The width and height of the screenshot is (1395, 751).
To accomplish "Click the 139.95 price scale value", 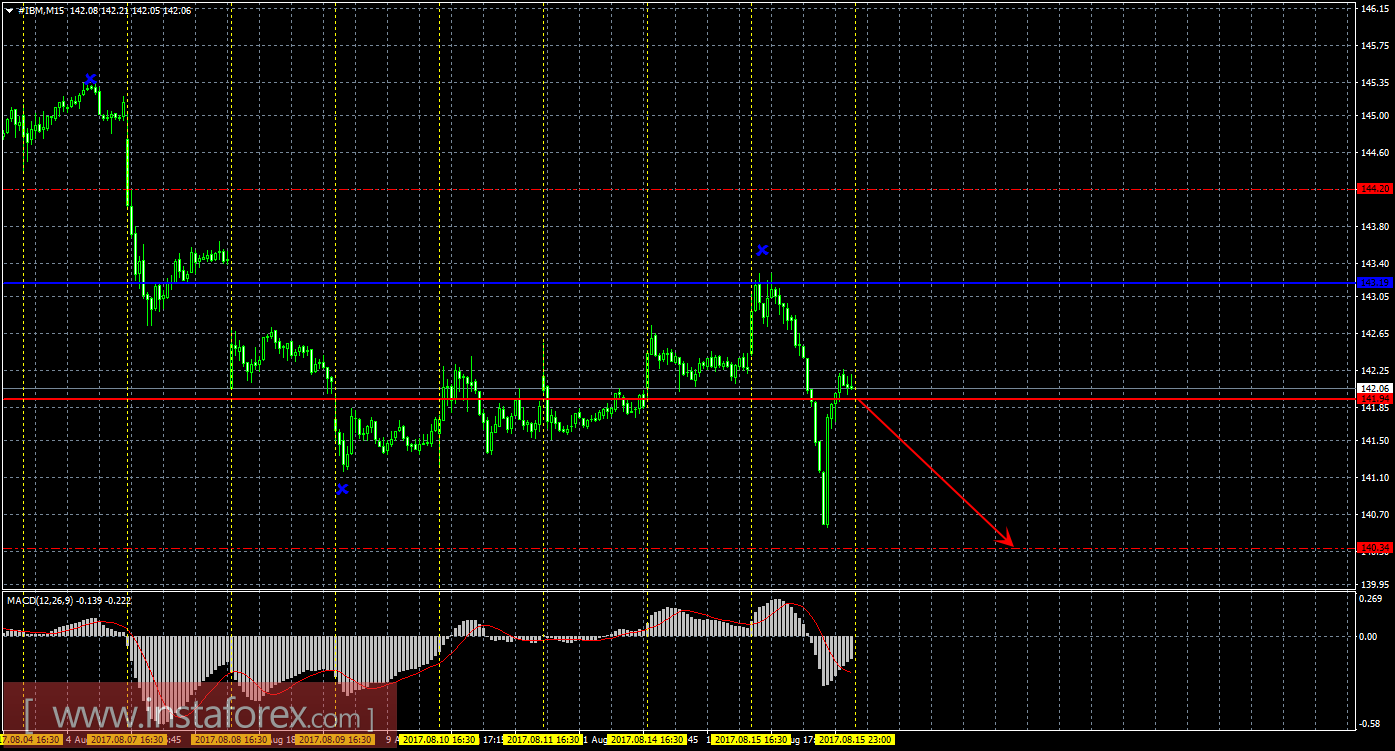I will 1374,584.
